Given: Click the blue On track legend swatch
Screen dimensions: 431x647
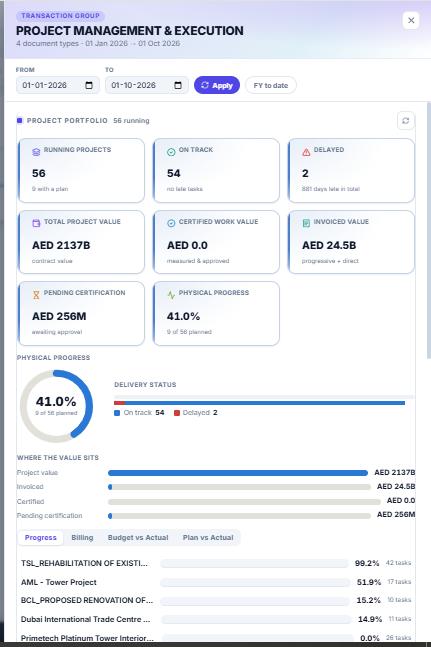Looking at the screenshot, I should coord(117,413).
